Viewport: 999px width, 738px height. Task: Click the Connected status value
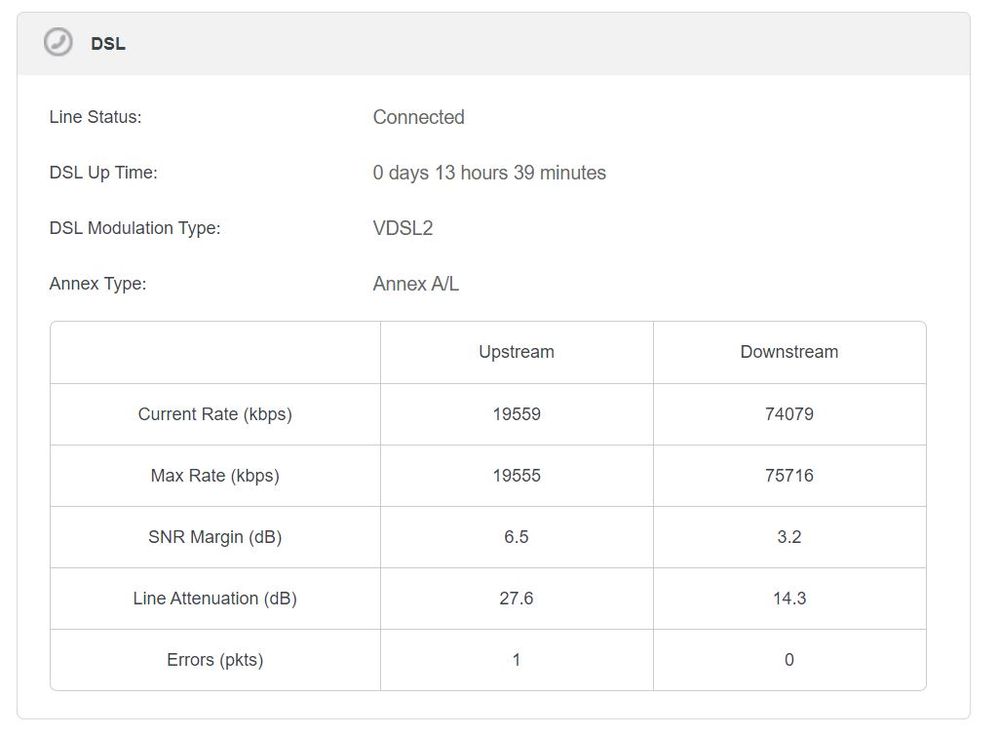pyautogui.click(x=418, y=117)
